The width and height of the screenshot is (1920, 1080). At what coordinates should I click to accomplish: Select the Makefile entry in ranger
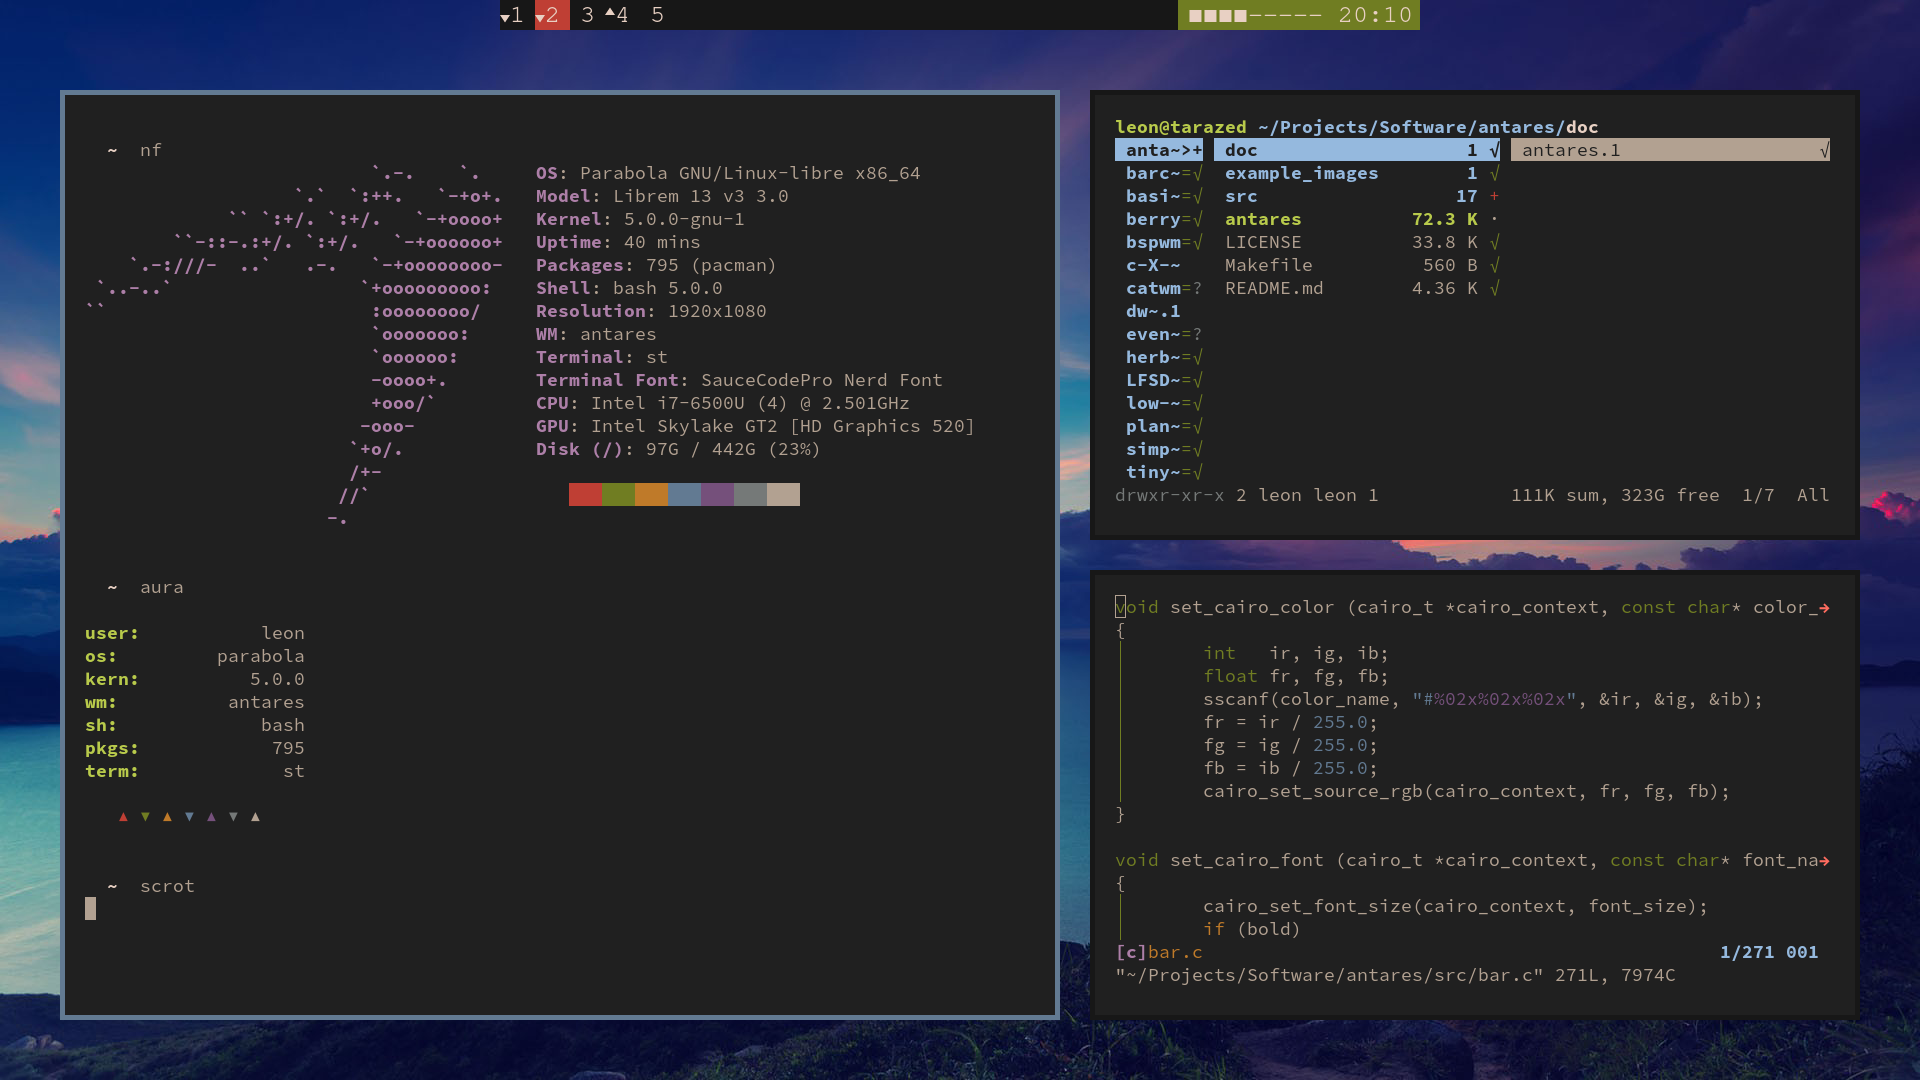(x=1268, y=266)
